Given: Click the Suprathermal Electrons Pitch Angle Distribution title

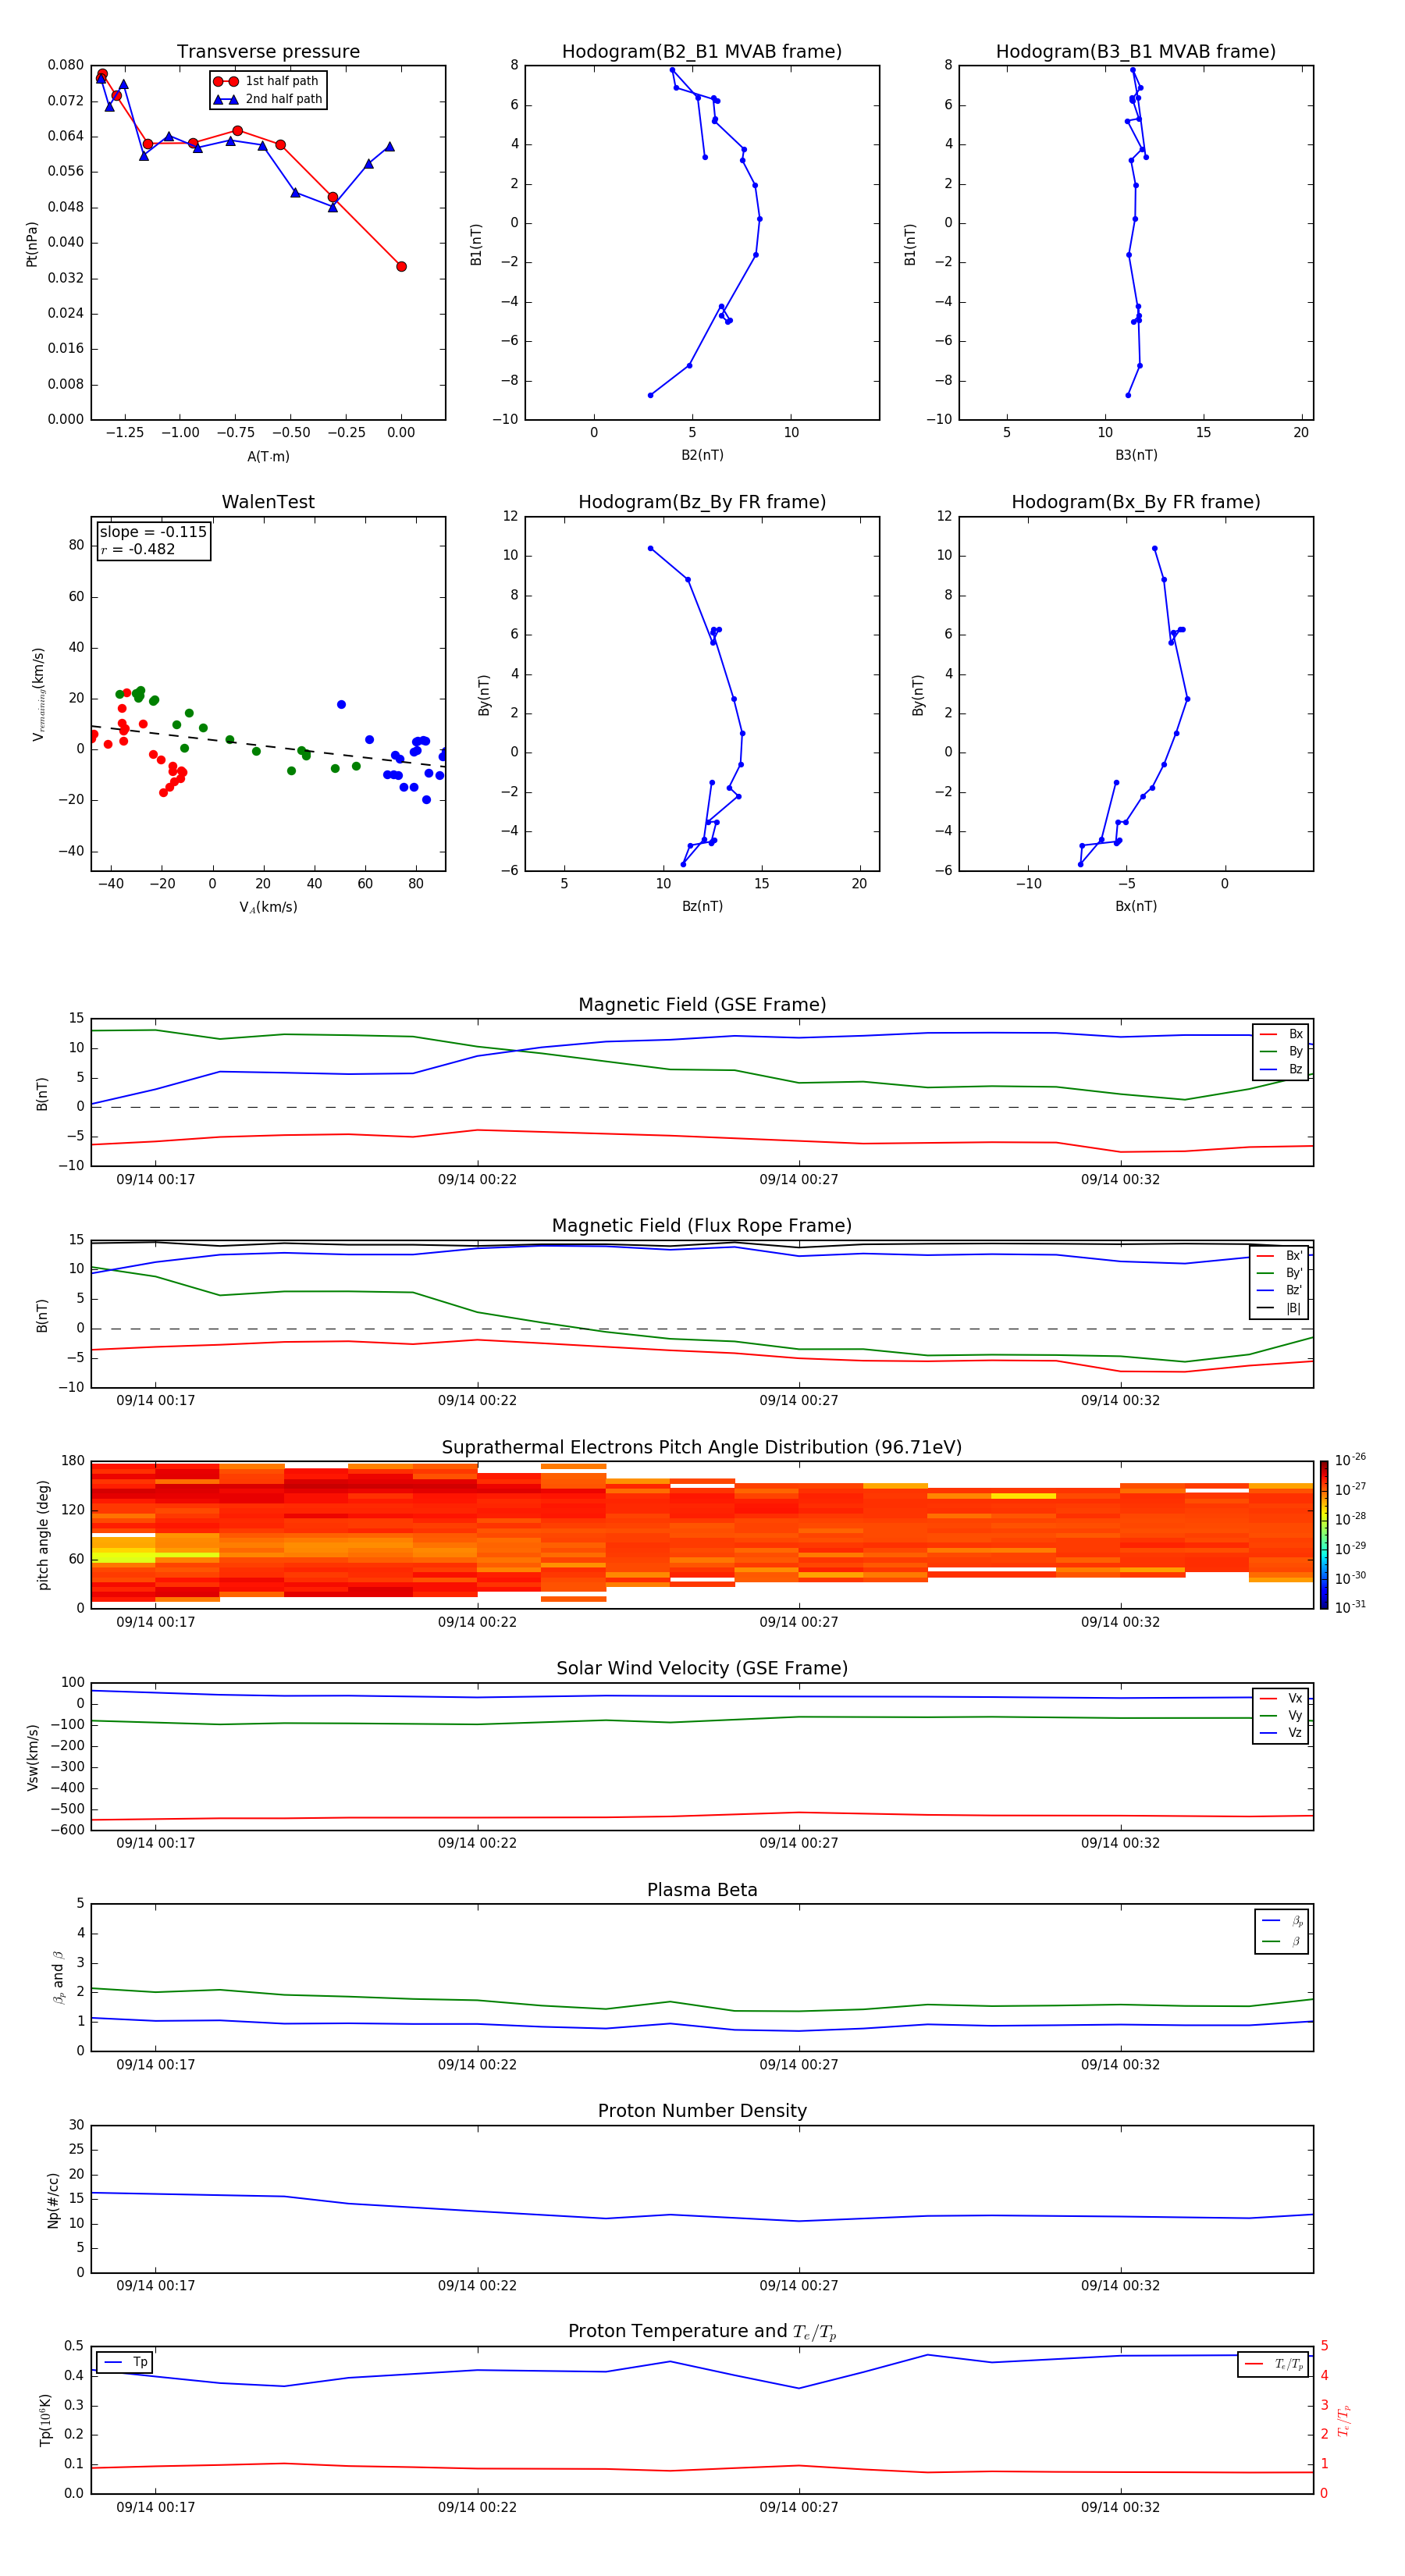Looking at the screenshot, I should coord(702,1448).
